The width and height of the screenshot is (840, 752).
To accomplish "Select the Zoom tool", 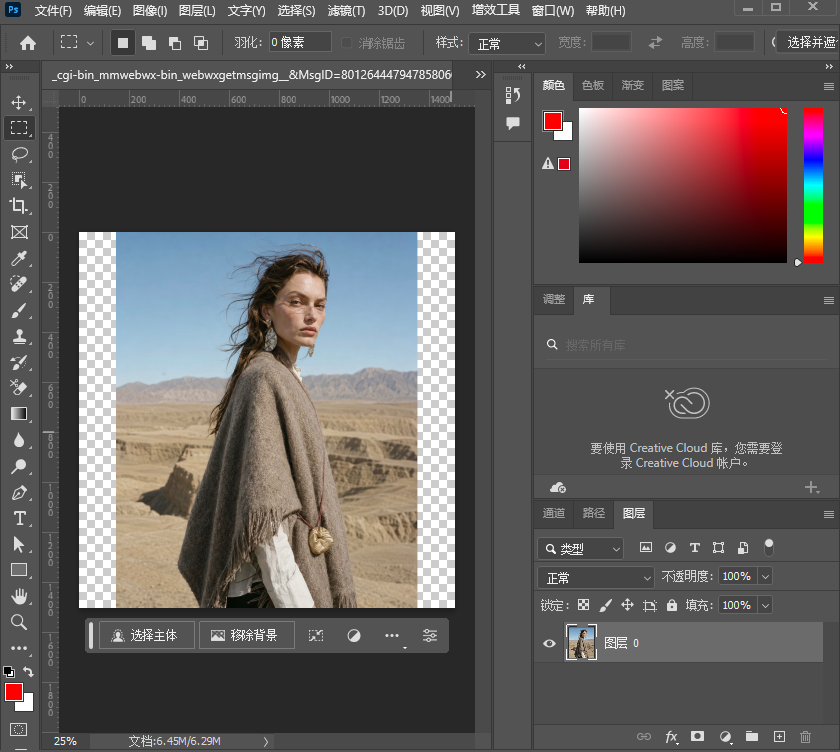I will 19,622.
